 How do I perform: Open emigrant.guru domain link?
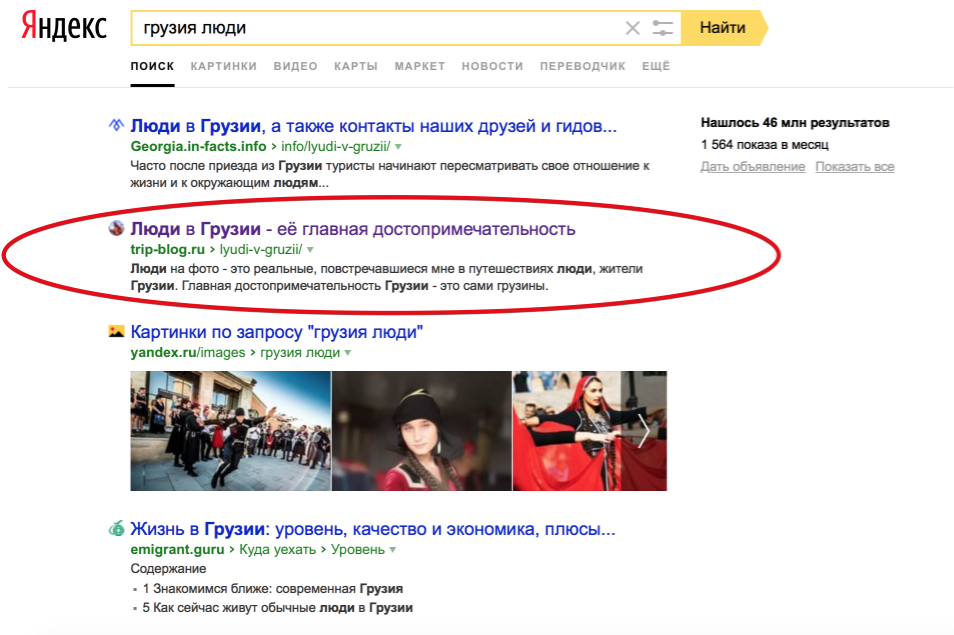point(177,550)
